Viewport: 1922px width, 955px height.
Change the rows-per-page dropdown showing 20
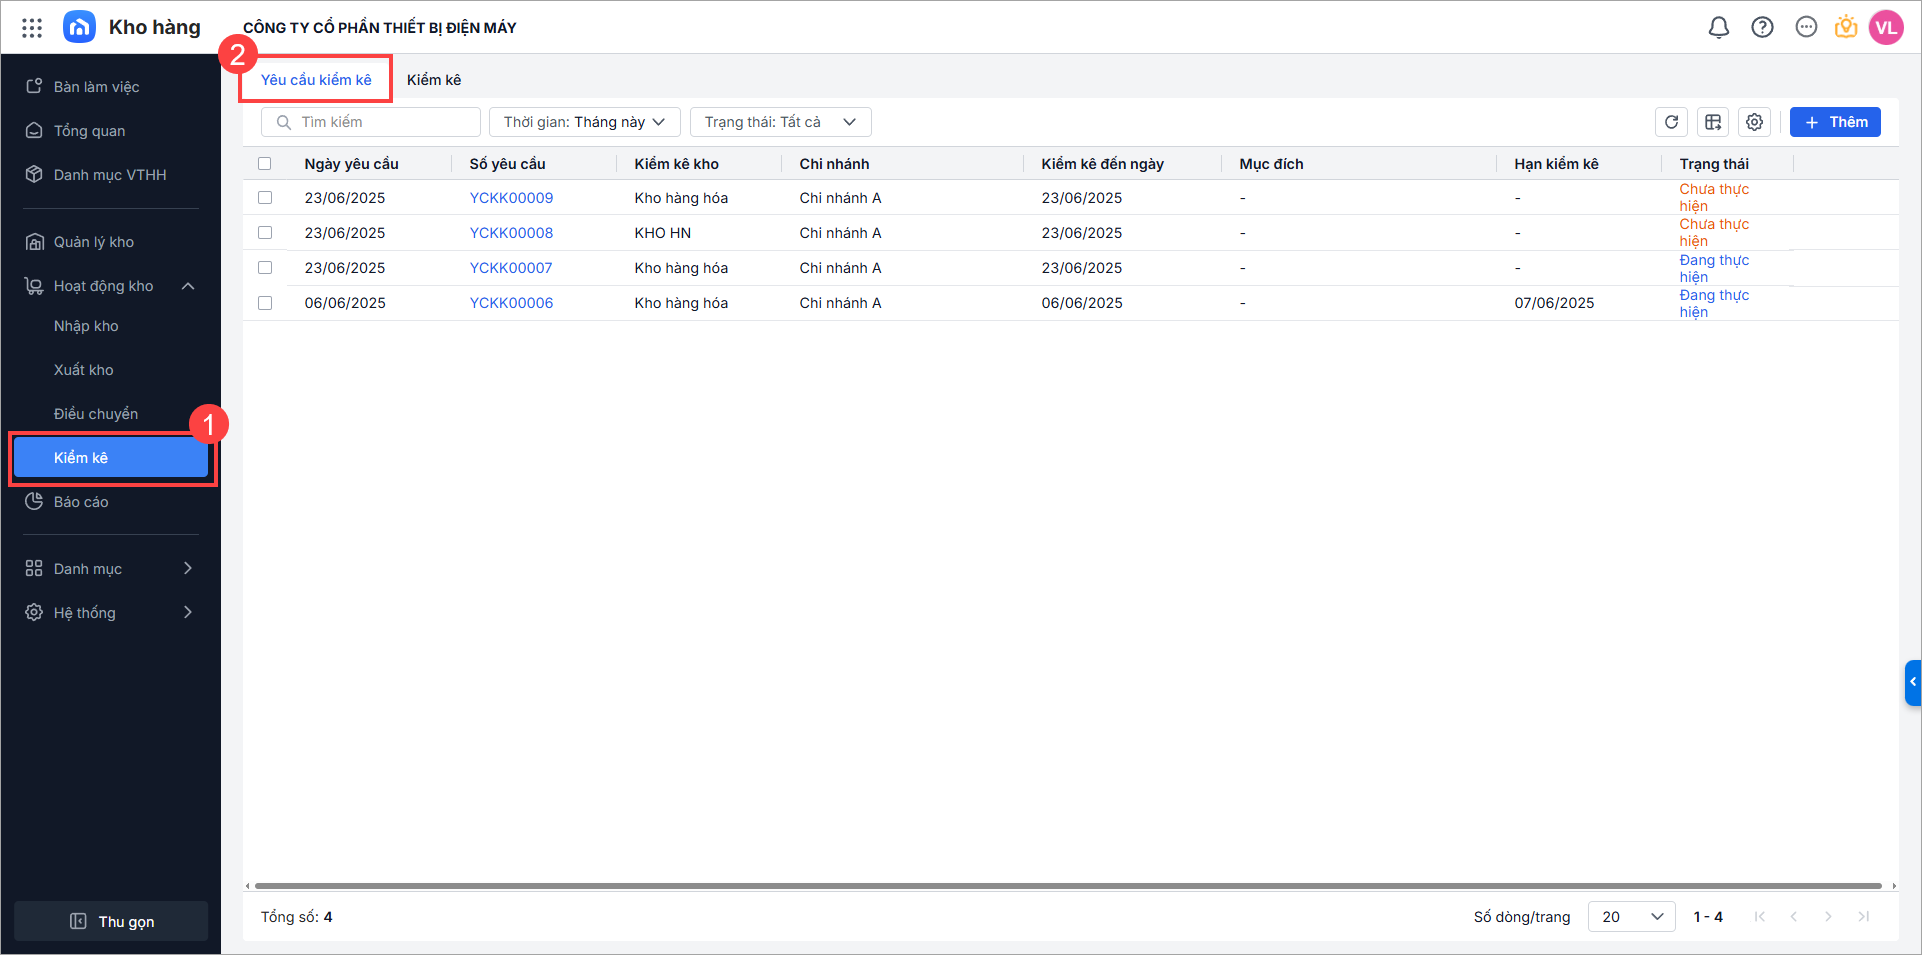(1631, 917)
